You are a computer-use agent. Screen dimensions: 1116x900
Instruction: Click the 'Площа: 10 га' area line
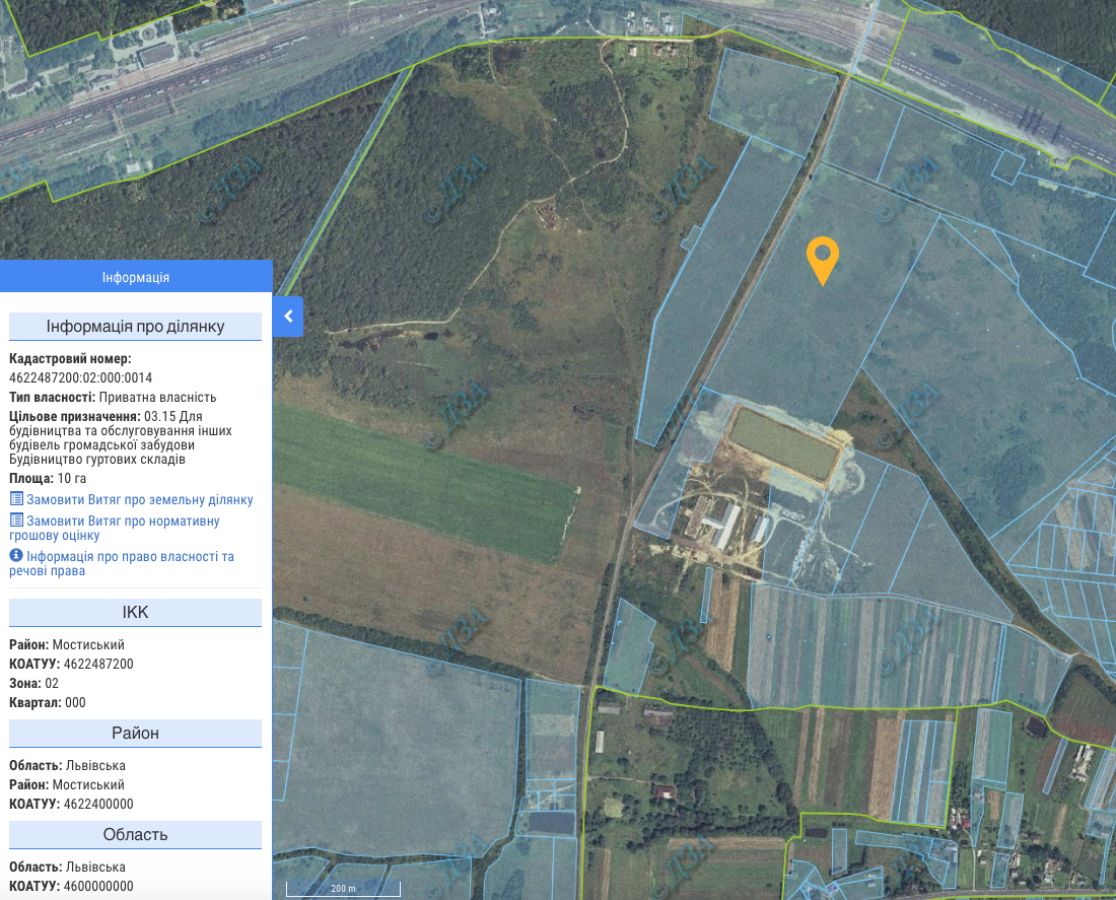(48, 479)
